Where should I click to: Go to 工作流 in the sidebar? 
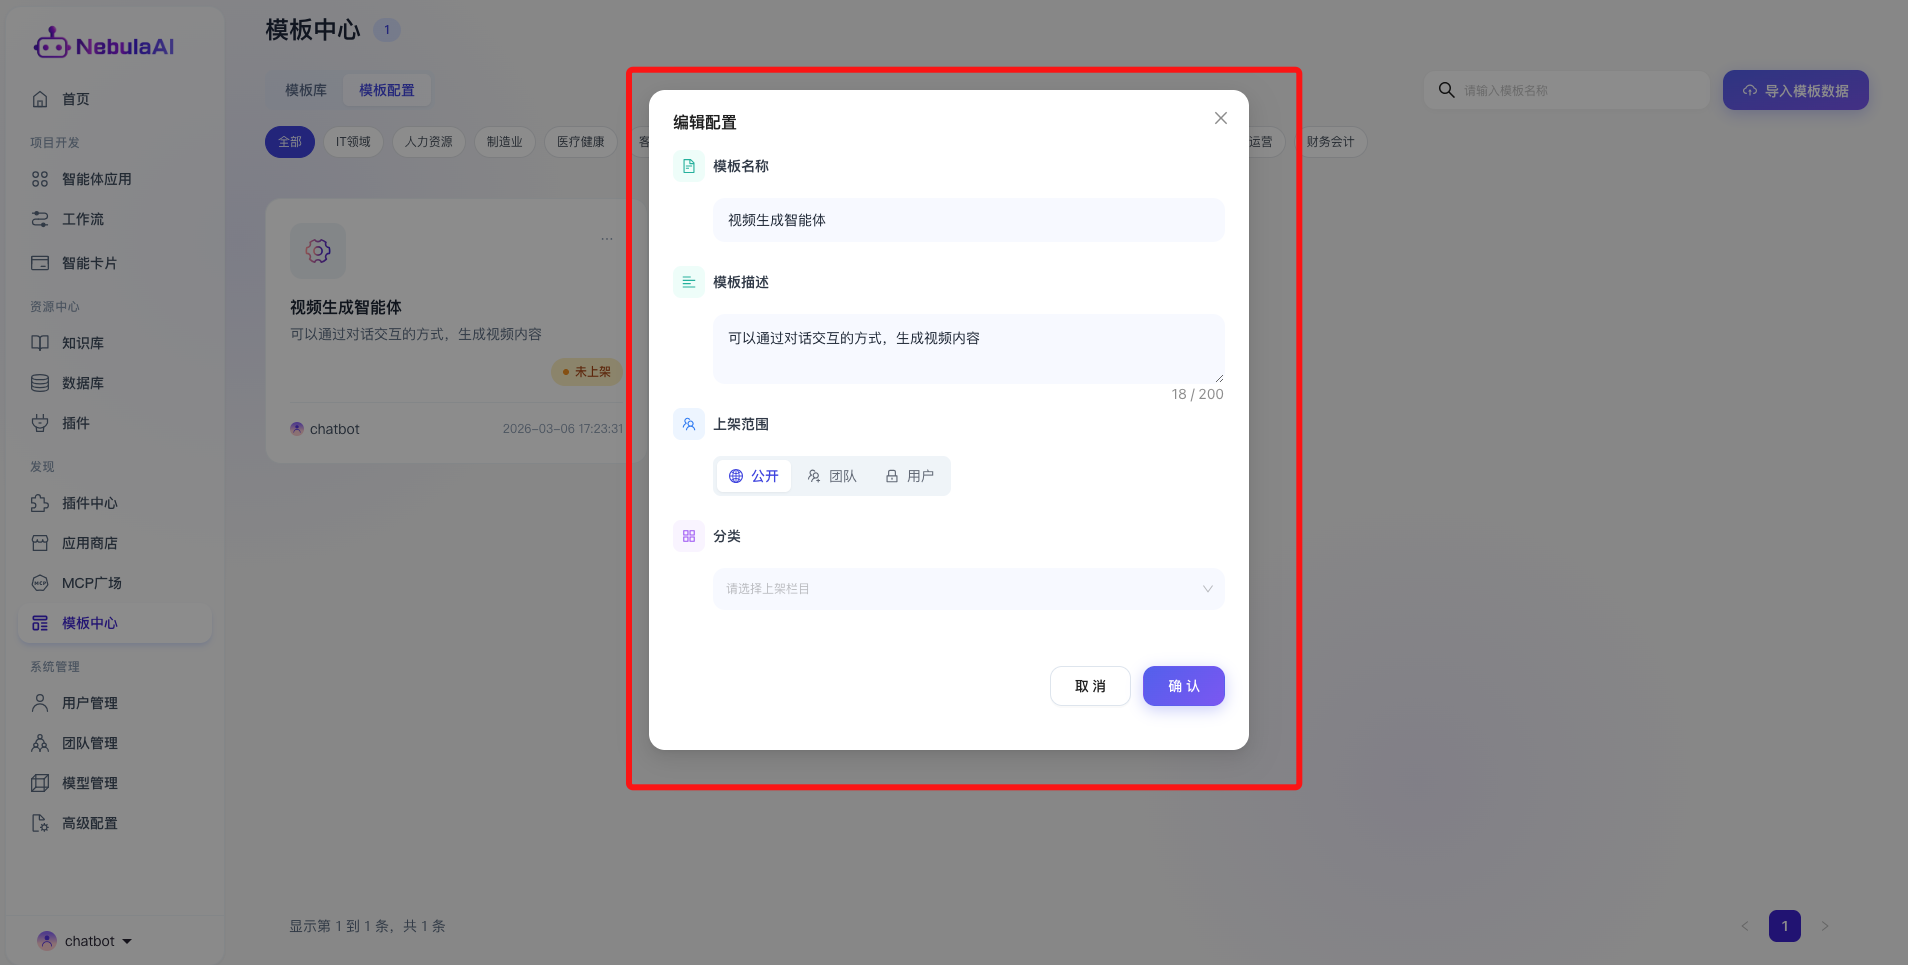82,219
